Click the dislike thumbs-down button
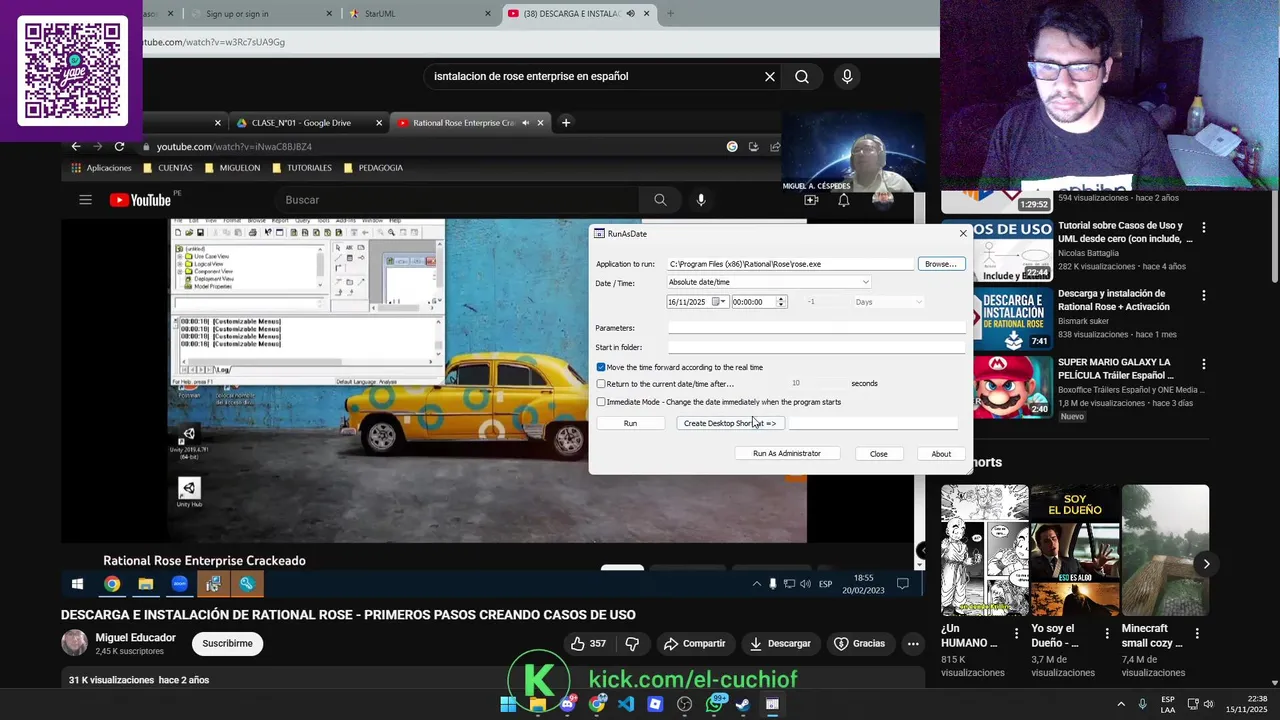This screenshot has width=1280, height=720. pyautogui.click(x=632, y=644)
